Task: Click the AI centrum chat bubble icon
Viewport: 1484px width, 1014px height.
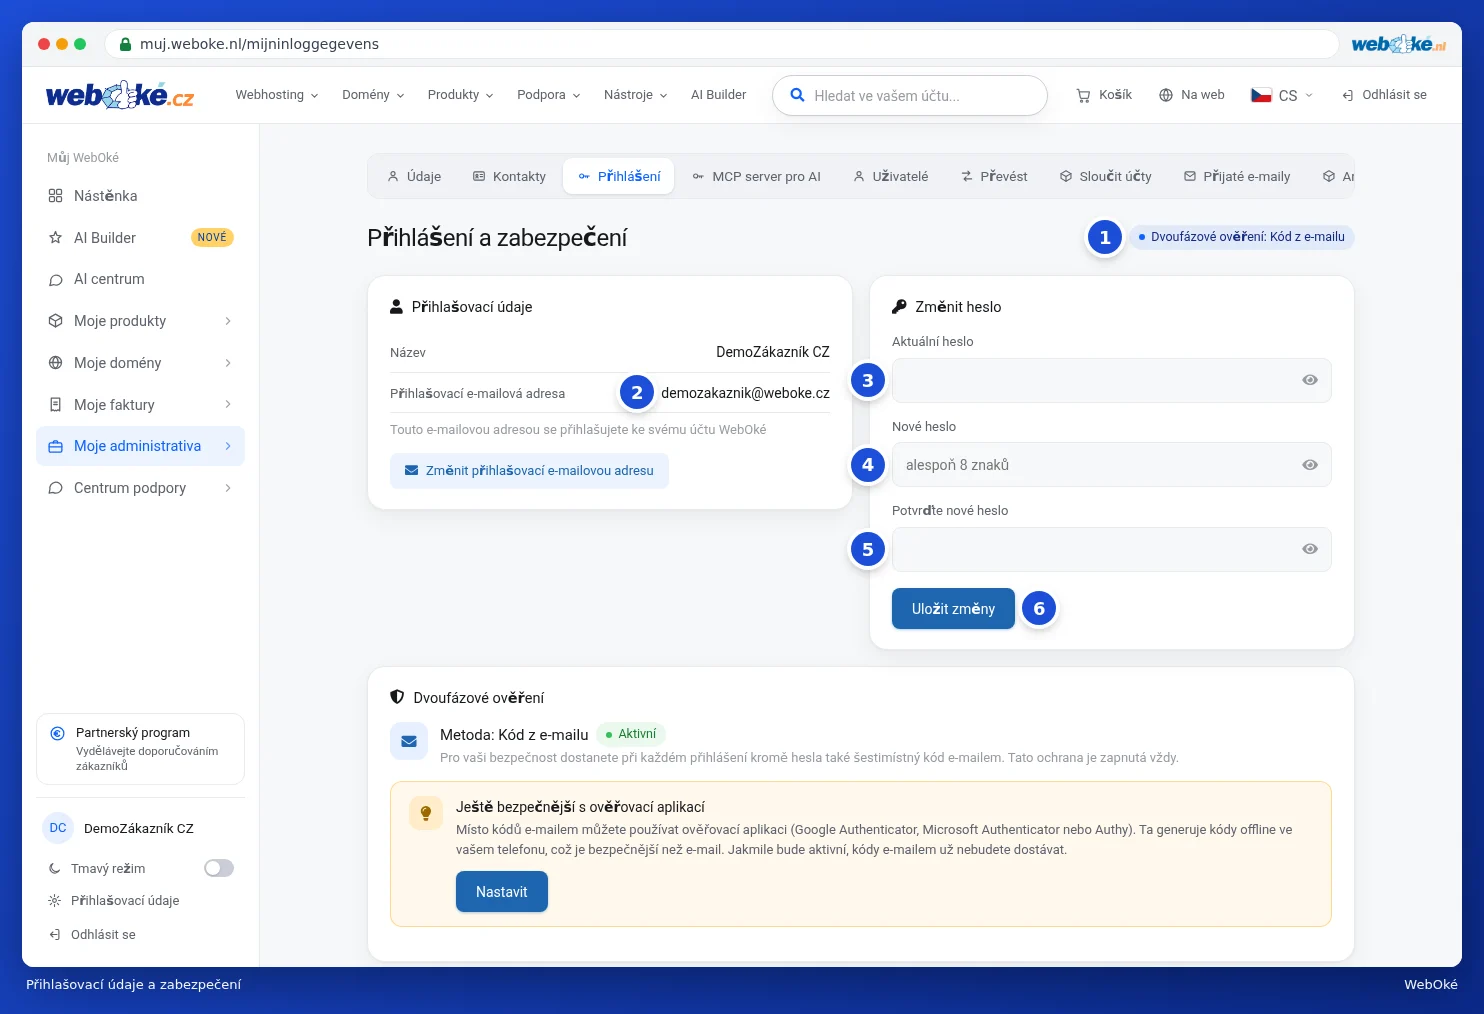Action: click(x=56, y=280)
